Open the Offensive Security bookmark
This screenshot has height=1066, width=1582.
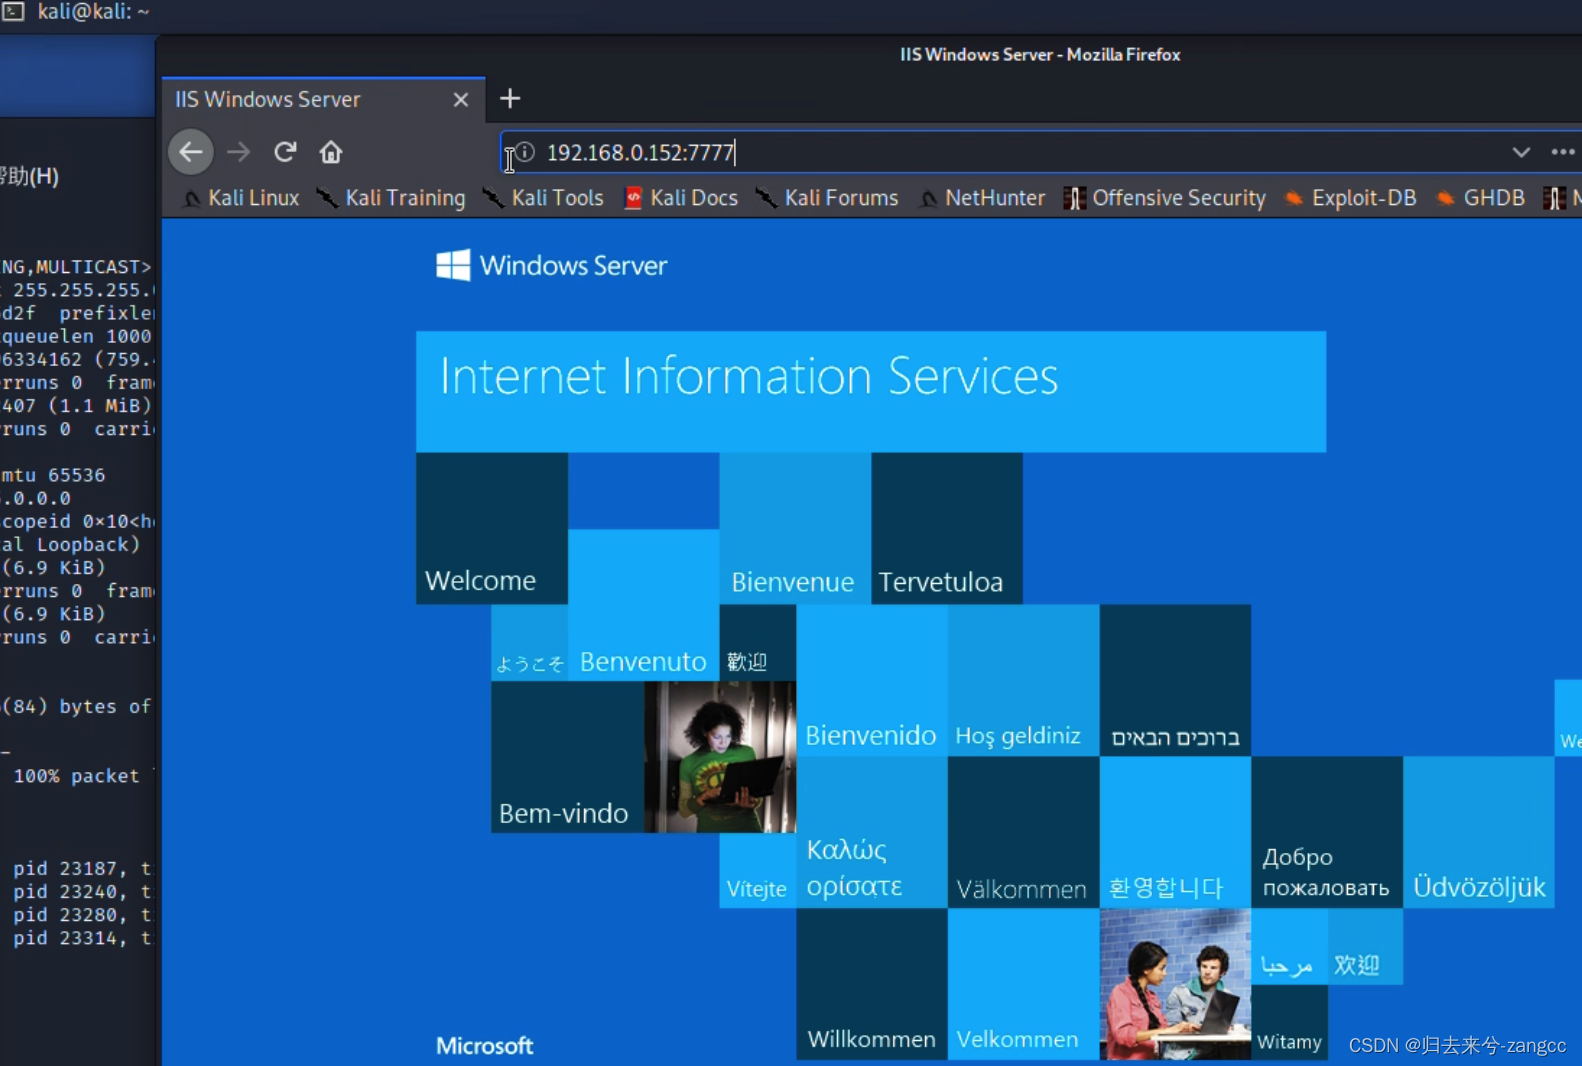click(x=1165, y=198)
